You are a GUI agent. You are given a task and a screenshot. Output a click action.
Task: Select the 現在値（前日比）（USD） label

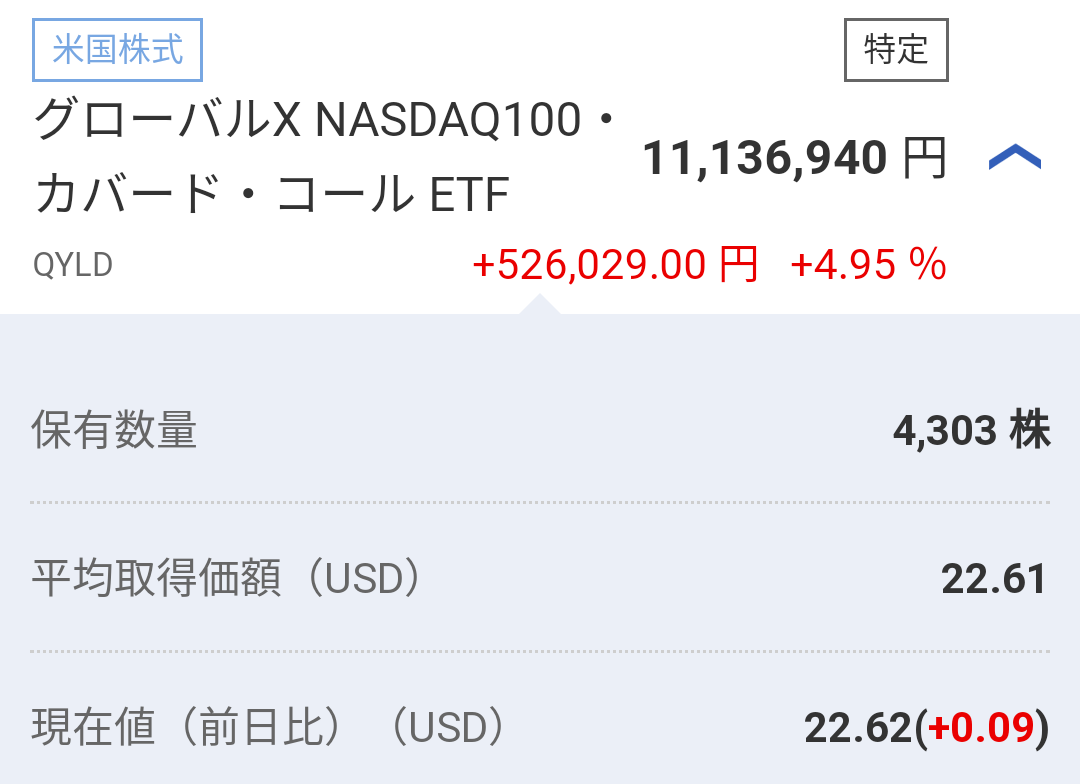268,728
